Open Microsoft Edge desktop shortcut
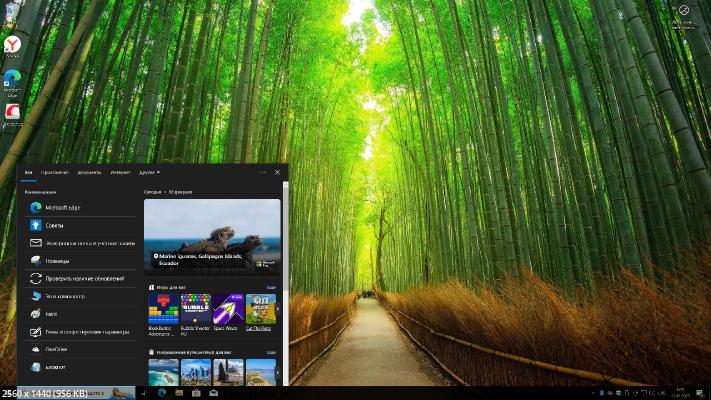This screenshot has height=400, width=711. click(x=12, y=83)
